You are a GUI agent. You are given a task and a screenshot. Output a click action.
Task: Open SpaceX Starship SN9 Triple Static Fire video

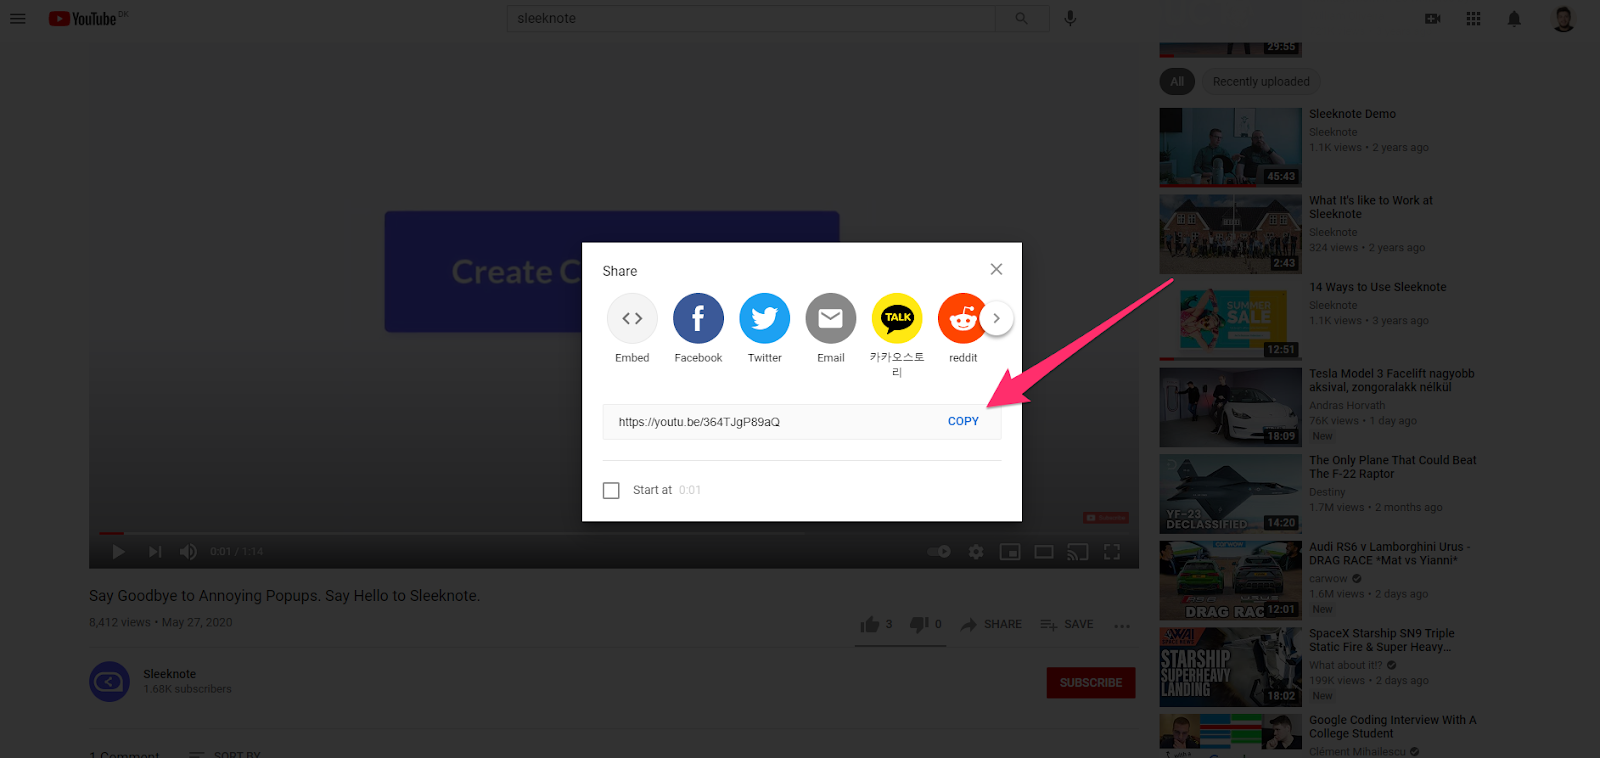pyautogui.click(x=1382, y=640)
